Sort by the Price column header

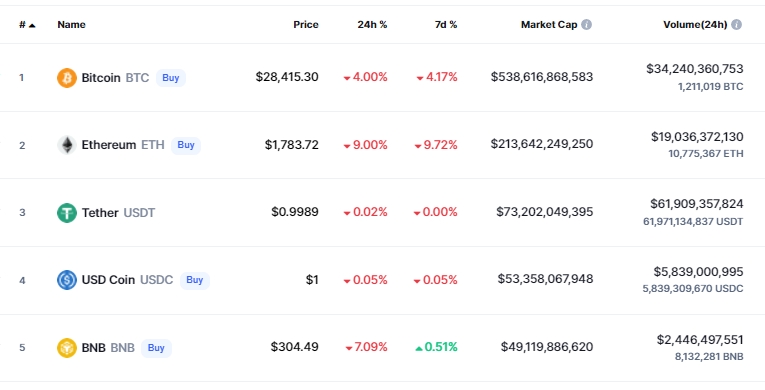click(306, 24)
